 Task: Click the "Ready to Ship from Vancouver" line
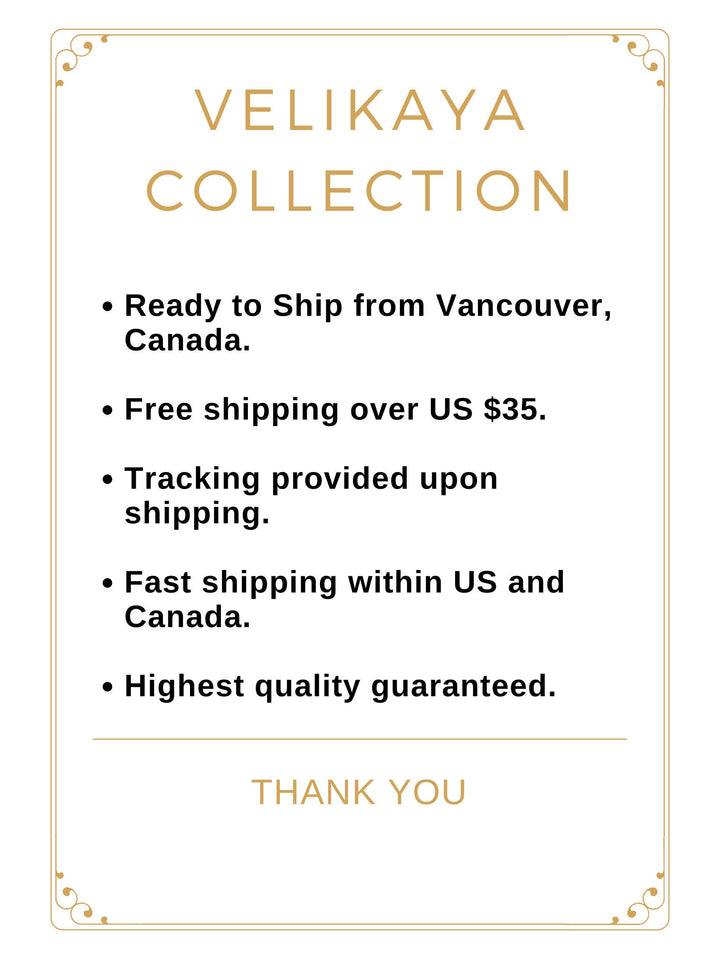click(x=368, y=307)
